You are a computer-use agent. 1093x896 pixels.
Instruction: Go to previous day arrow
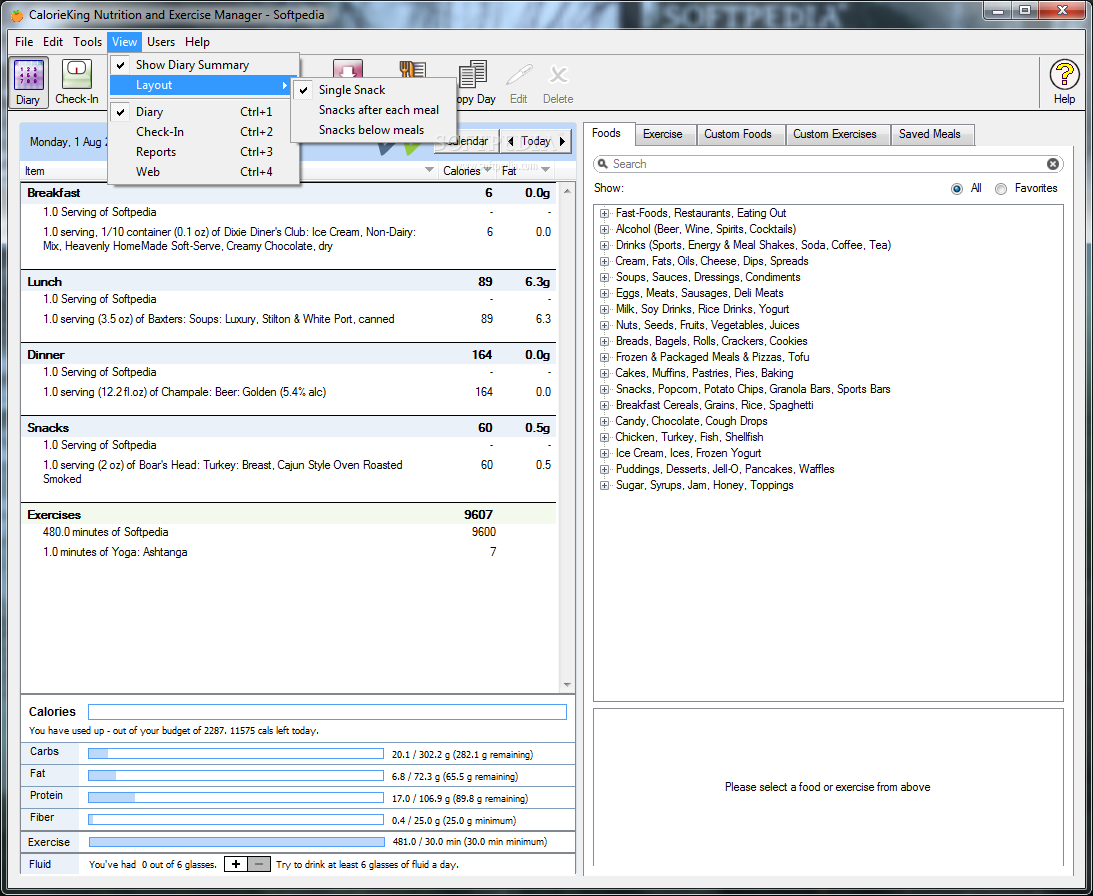tap(511, 142)
